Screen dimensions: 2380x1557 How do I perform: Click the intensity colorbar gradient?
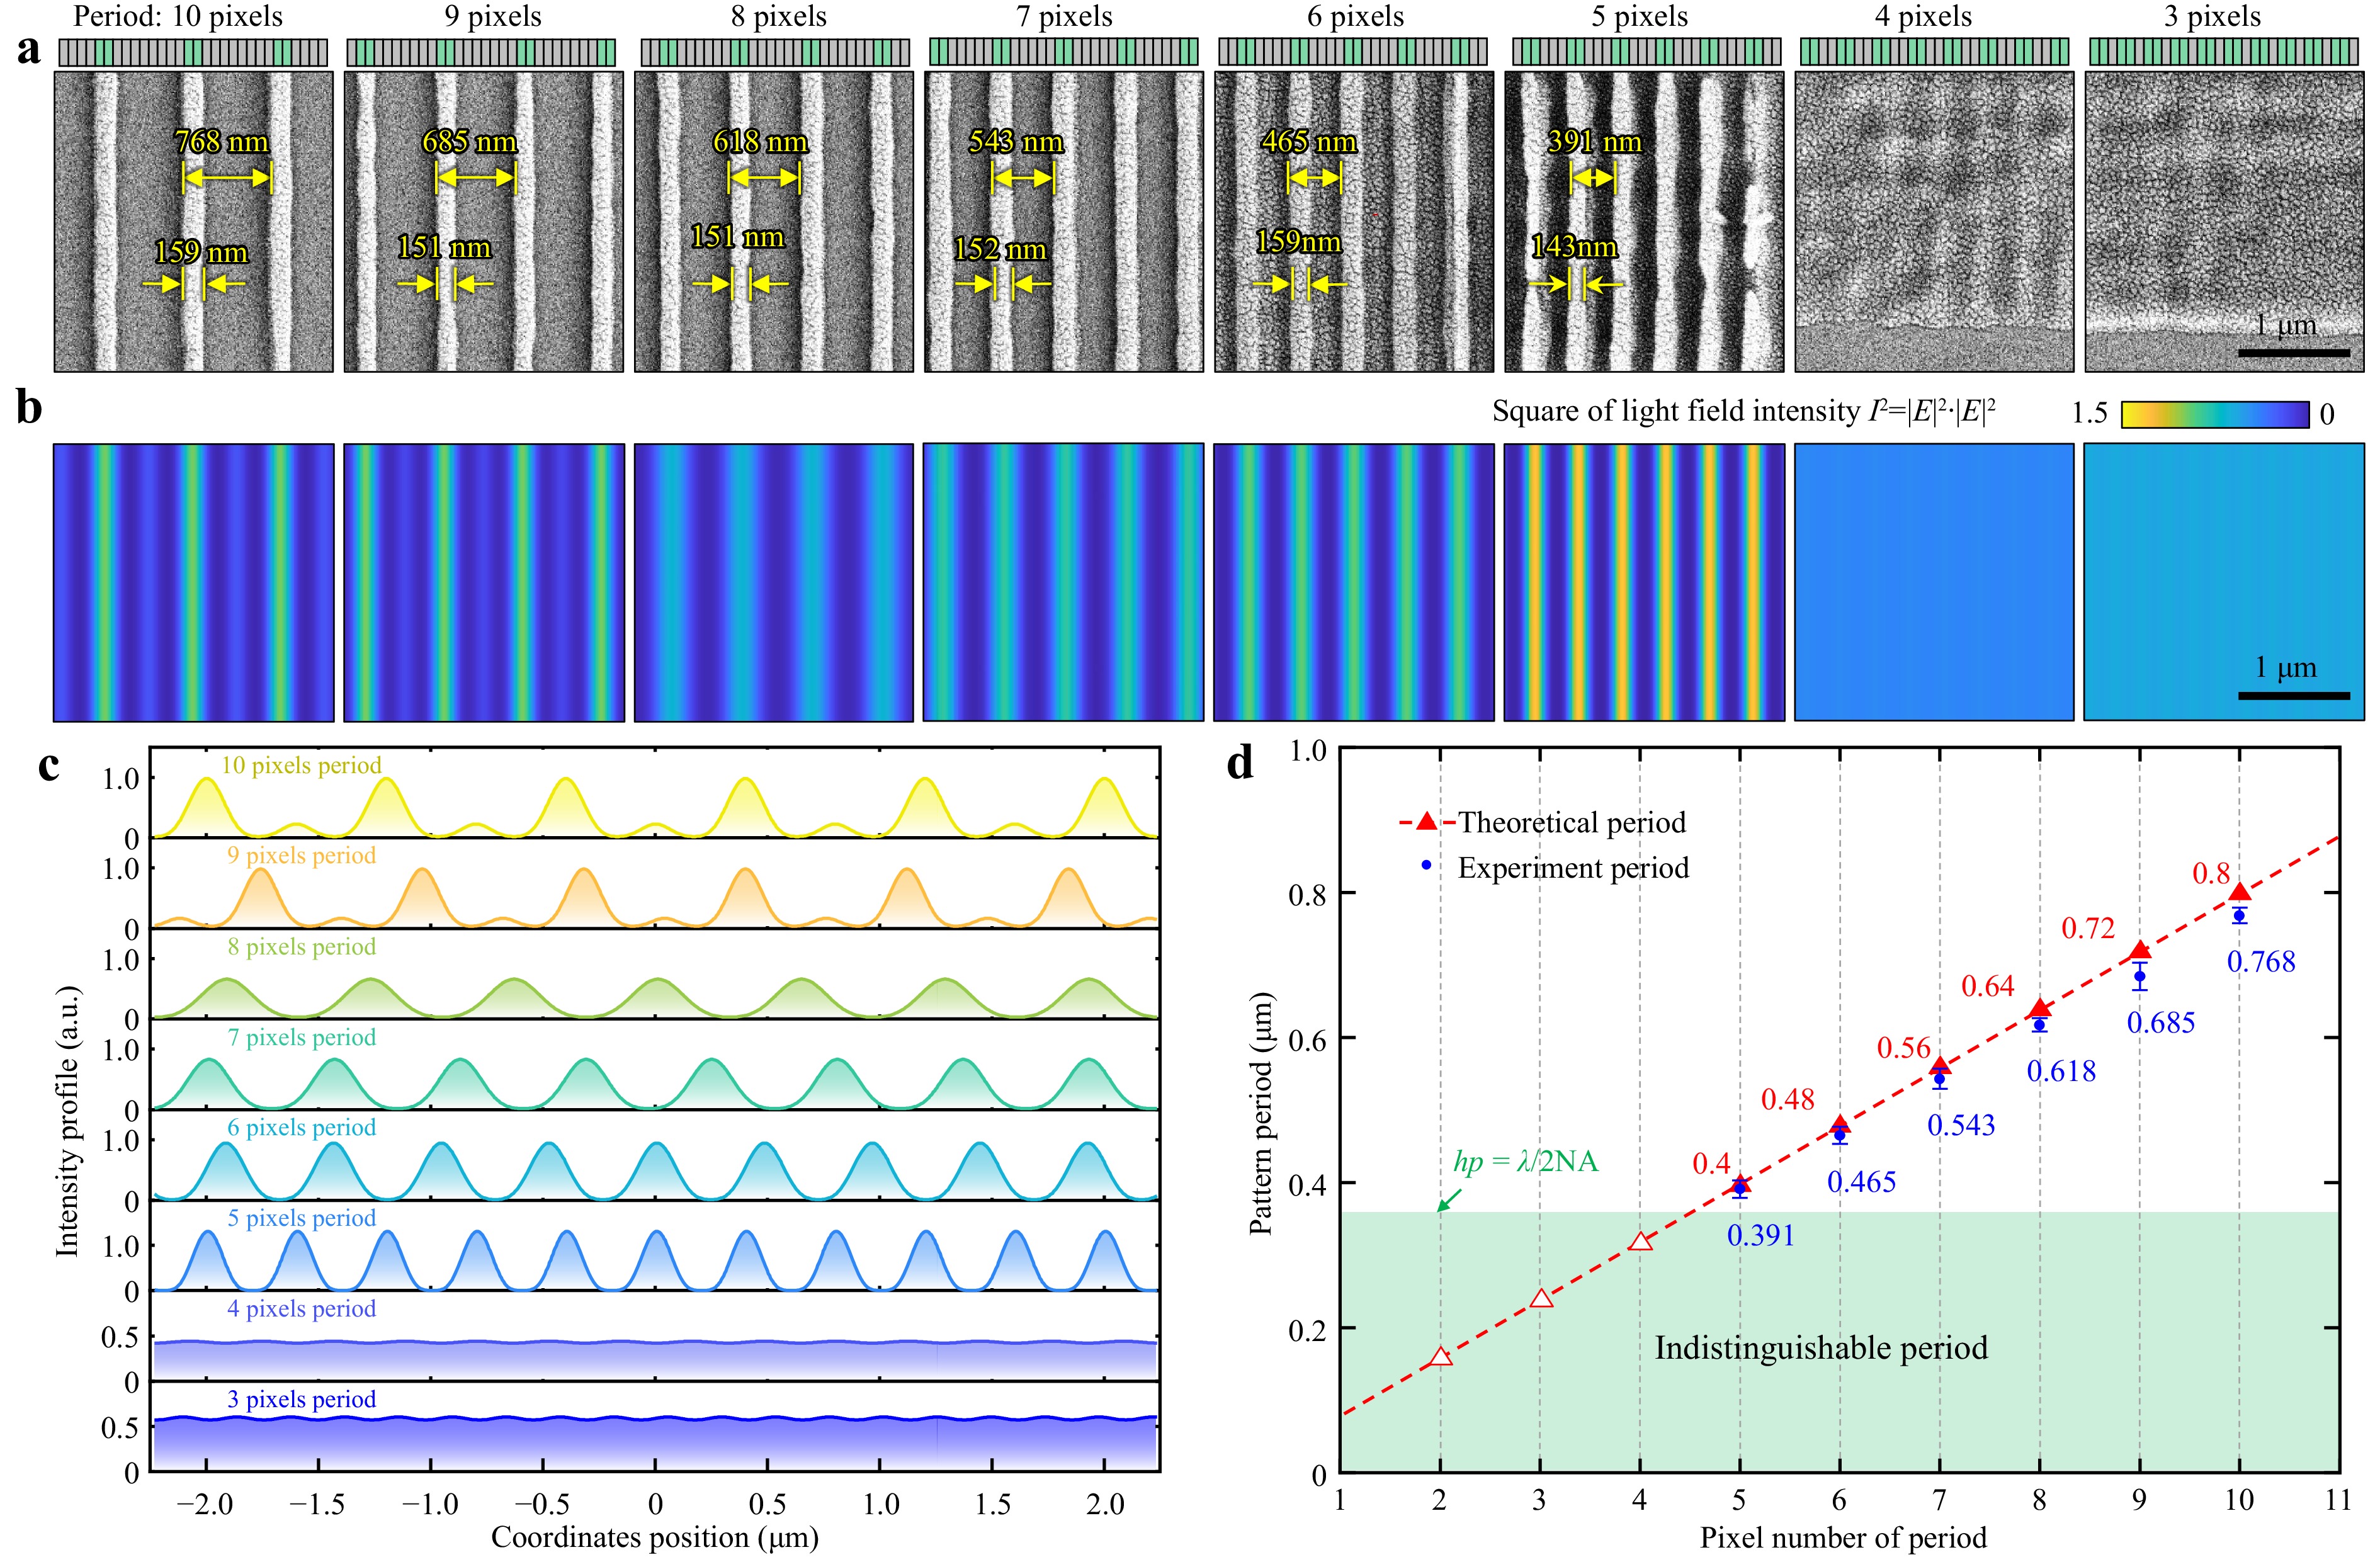(2215, 414)
